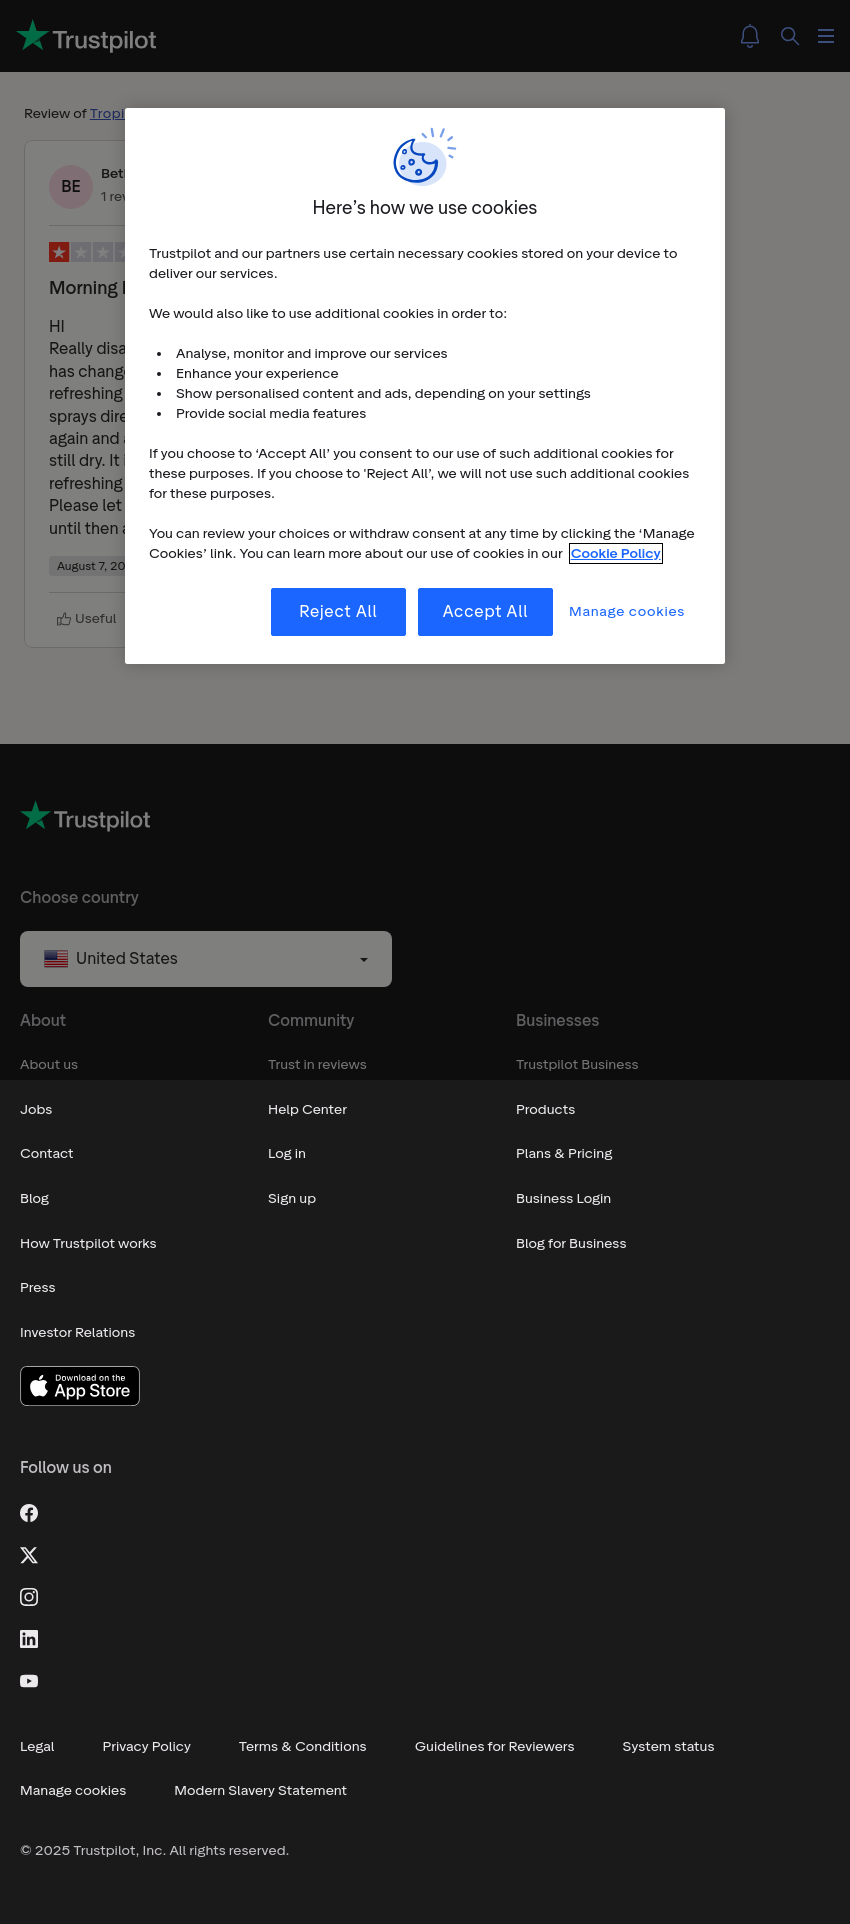850x1924 pixels.
Task: Open the Facebook social icon
Action: pos(29,1513)
